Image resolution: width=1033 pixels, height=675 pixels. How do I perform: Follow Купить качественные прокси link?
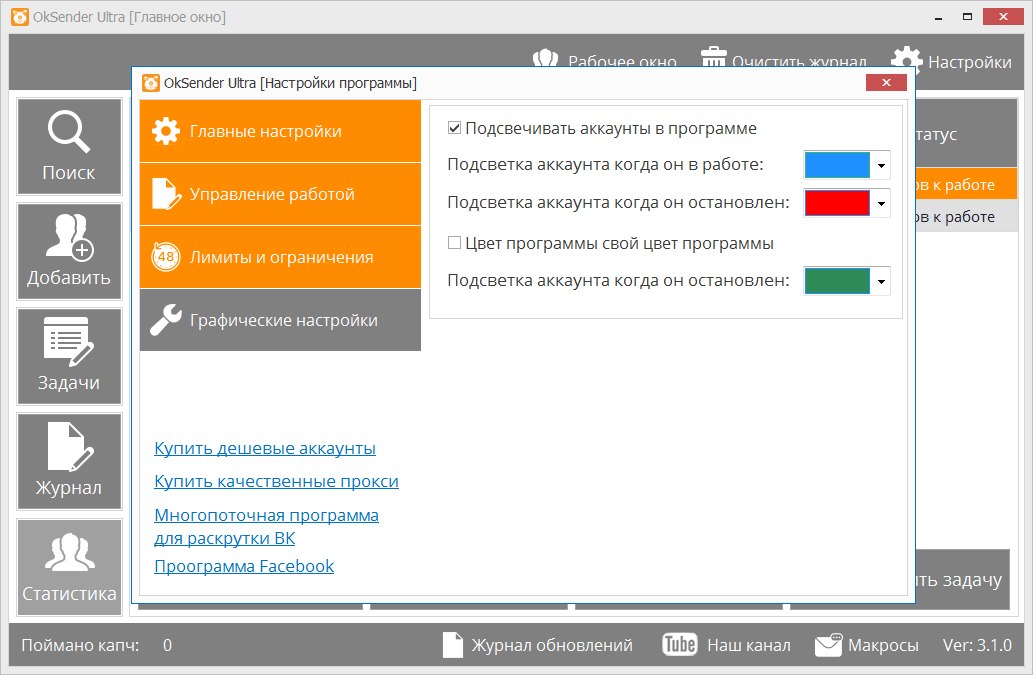[277, 481]
